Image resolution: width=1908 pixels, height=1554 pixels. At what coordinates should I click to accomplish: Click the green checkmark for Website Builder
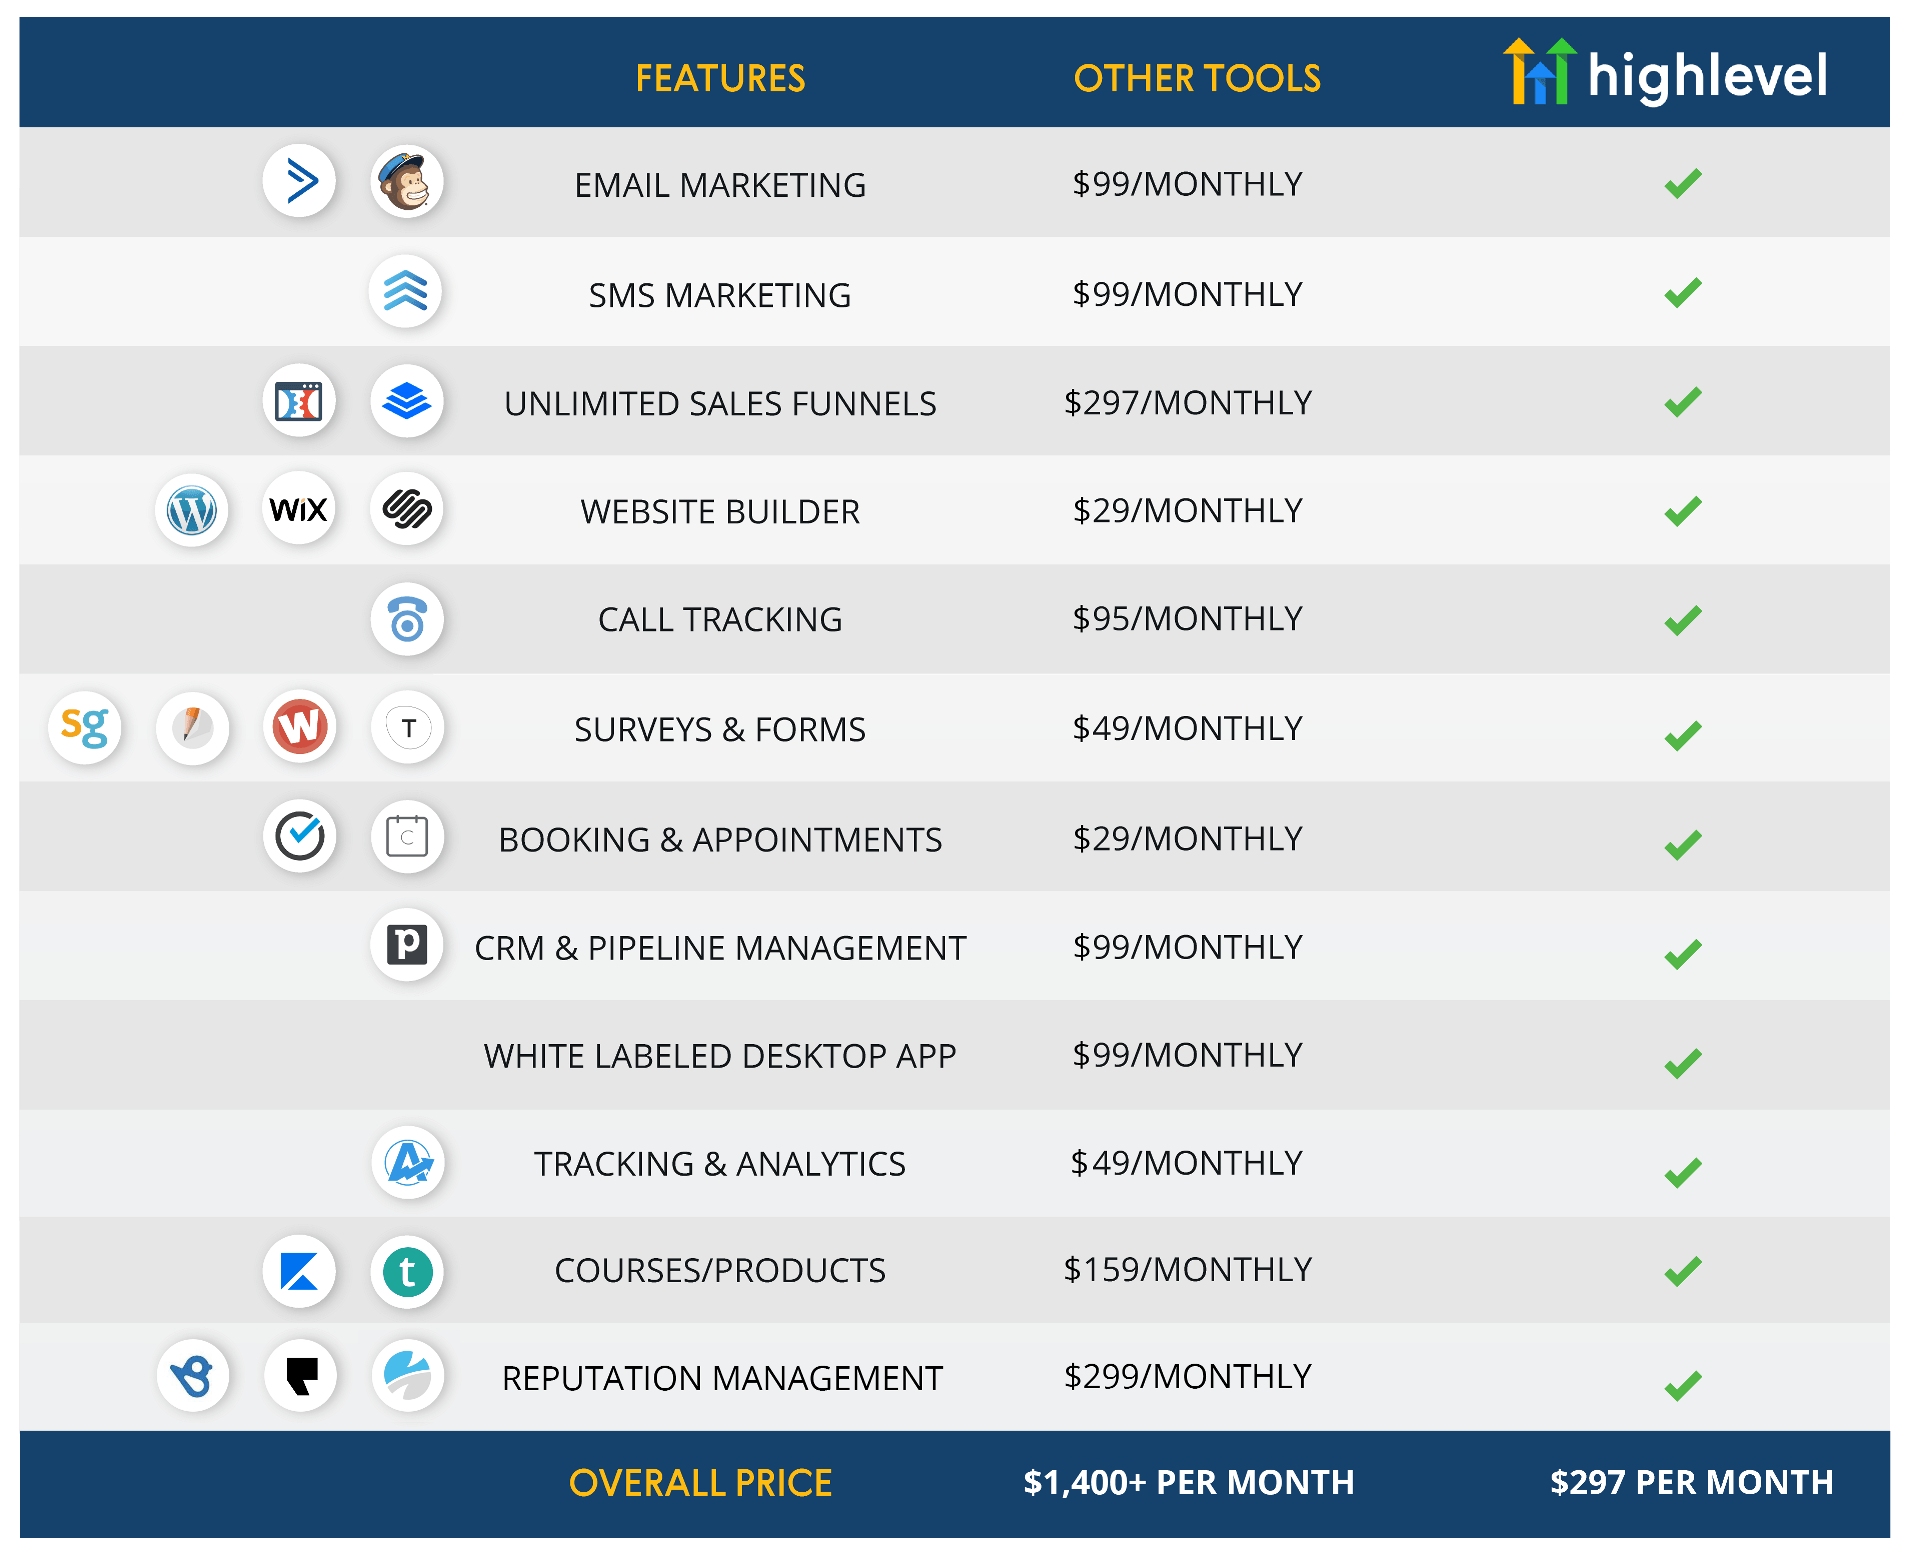[x=1683, y=511]
